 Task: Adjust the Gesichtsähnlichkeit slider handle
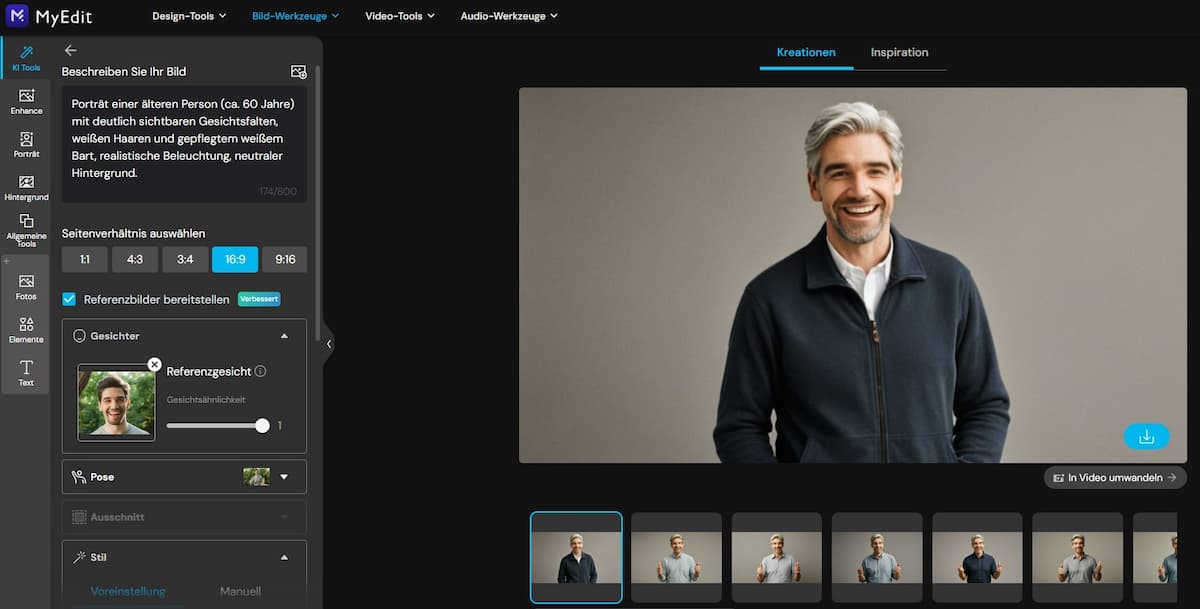click(262, 425)
